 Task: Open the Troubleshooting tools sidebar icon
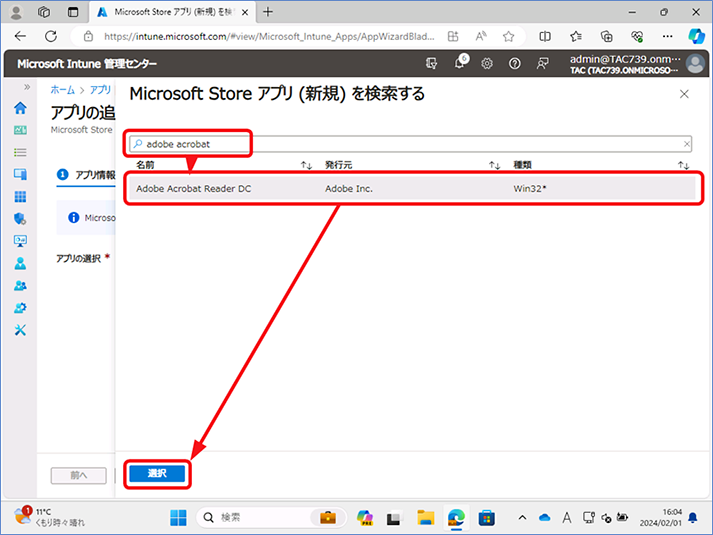(20, 330)
